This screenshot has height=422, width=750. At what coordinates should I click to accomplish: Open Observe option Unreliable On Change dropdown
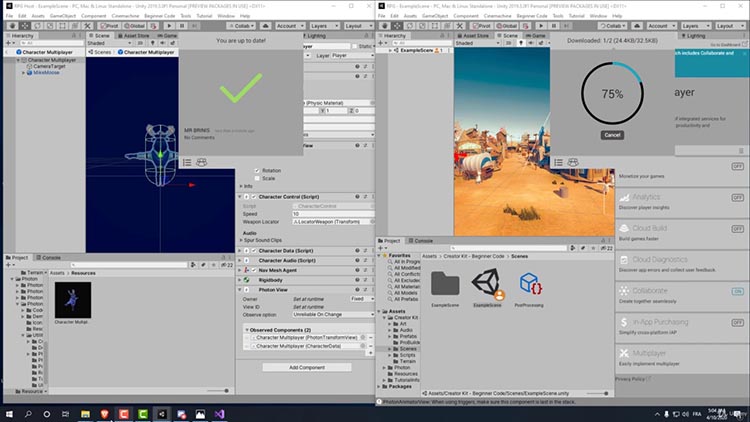pos(333,314)
